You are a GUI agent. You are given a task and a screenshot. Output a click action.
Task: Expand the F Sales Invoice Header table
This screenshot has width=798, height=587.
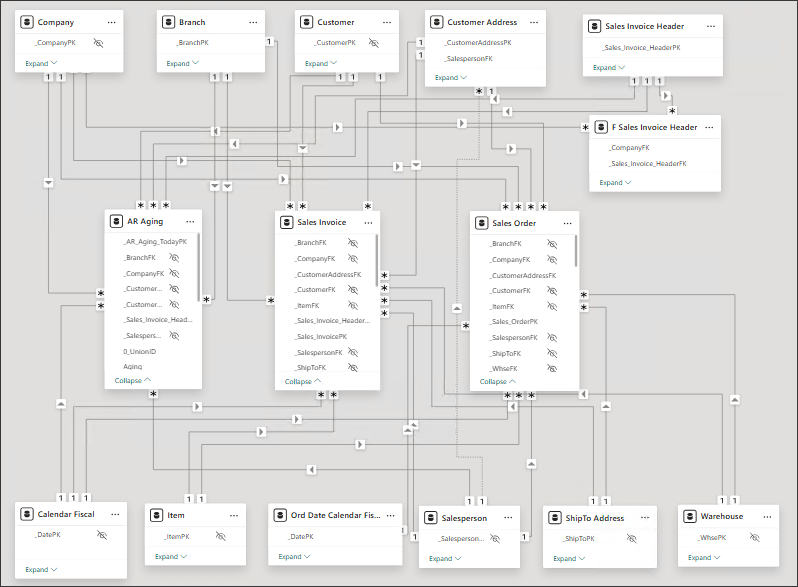point(615,183)
